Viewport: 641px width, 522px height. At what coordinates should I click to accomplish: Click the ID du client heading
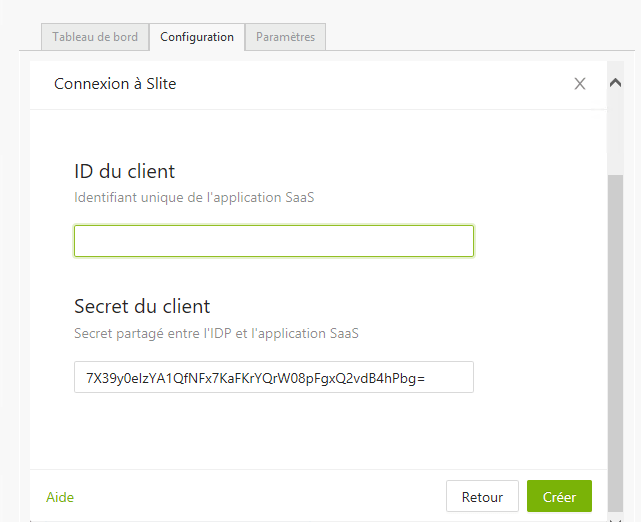pos(125,171)
